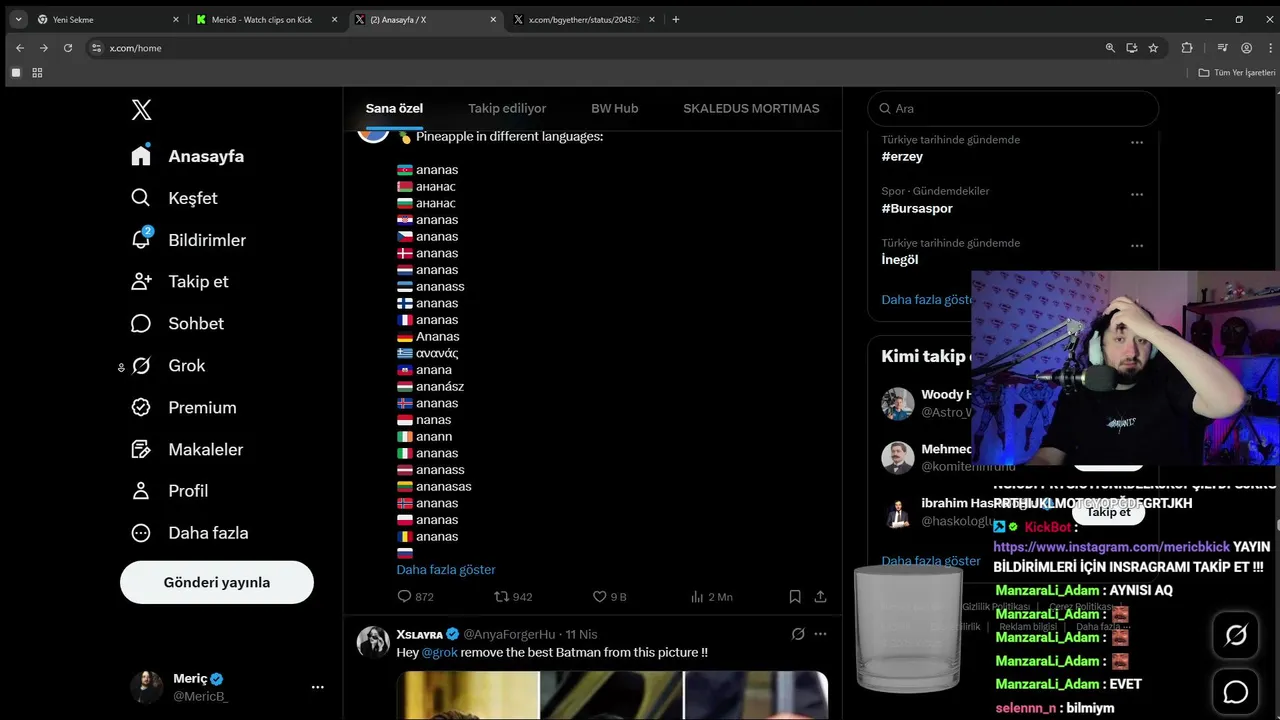The image size is (1280, 720).
Task: Open site information icon beside x.com/home
Action: 96,48
